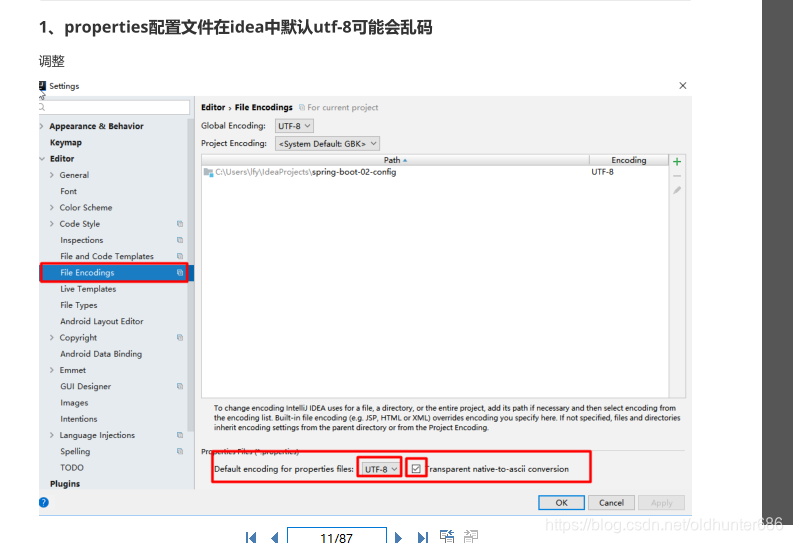Open default properties files encoding dropdown

(x=380, y=469)
